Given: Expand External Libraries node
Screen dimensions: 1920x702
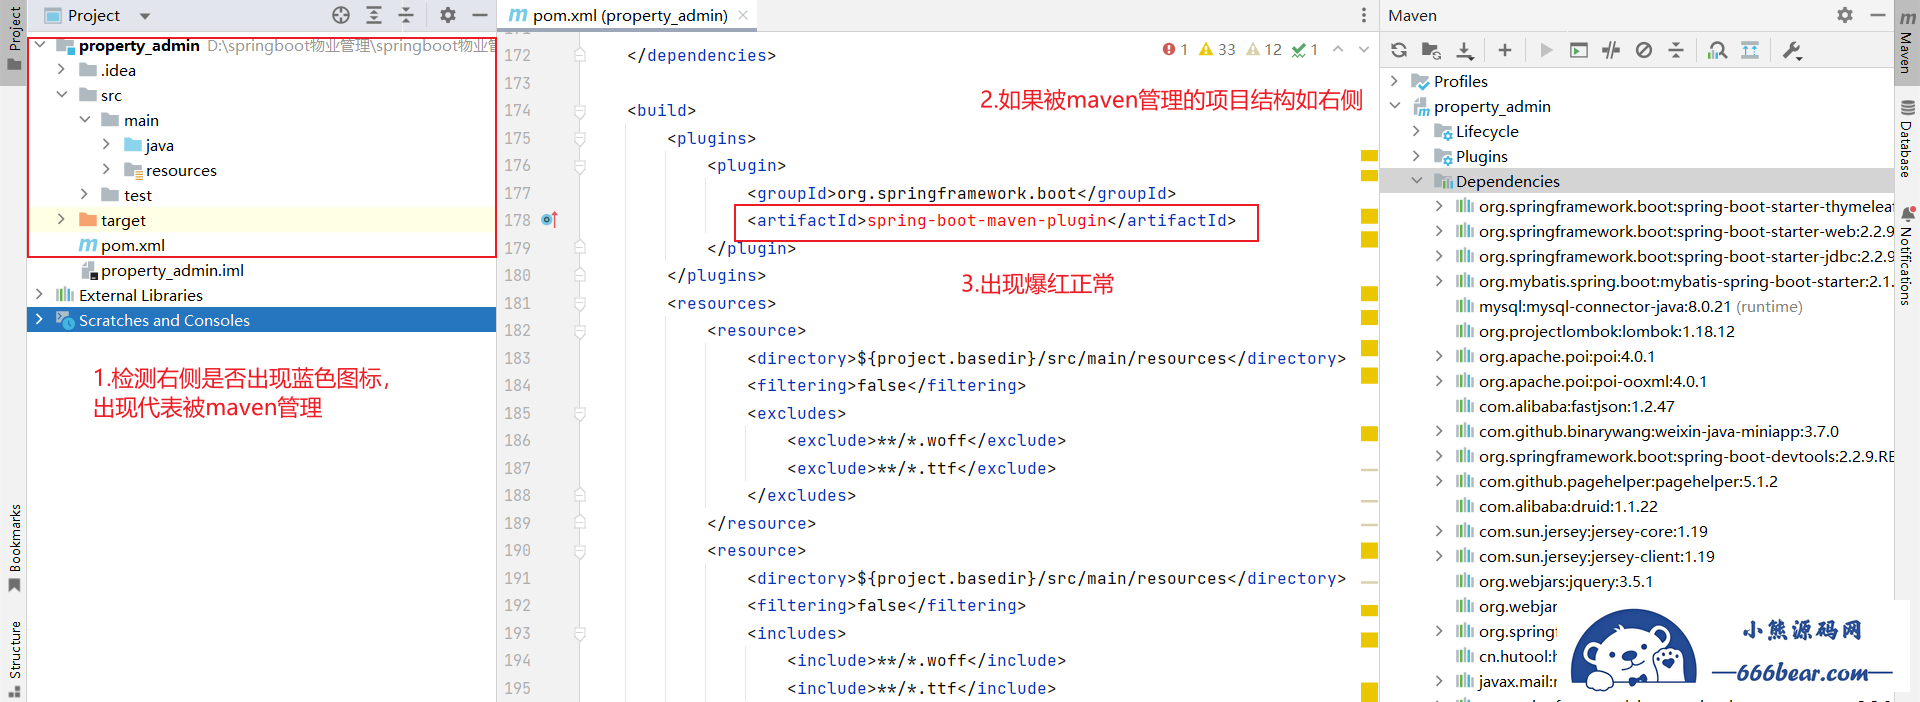Looking at the screenshot, I should (39, 295).
